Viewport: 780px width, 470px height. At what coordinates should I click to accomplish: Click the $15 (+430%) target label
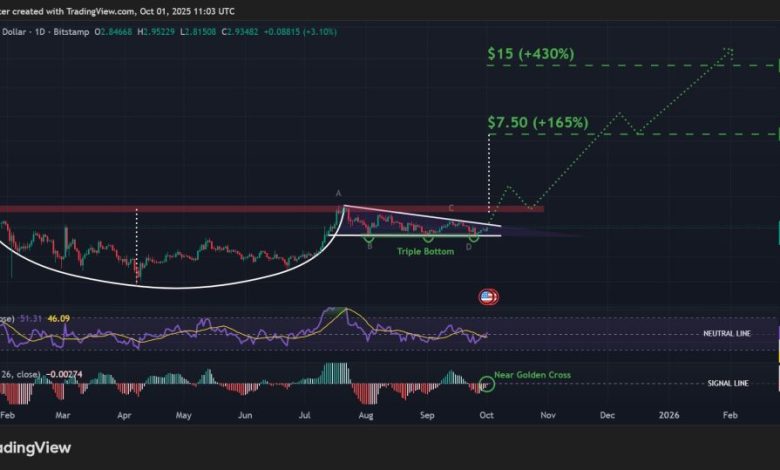tap(530, 53)
